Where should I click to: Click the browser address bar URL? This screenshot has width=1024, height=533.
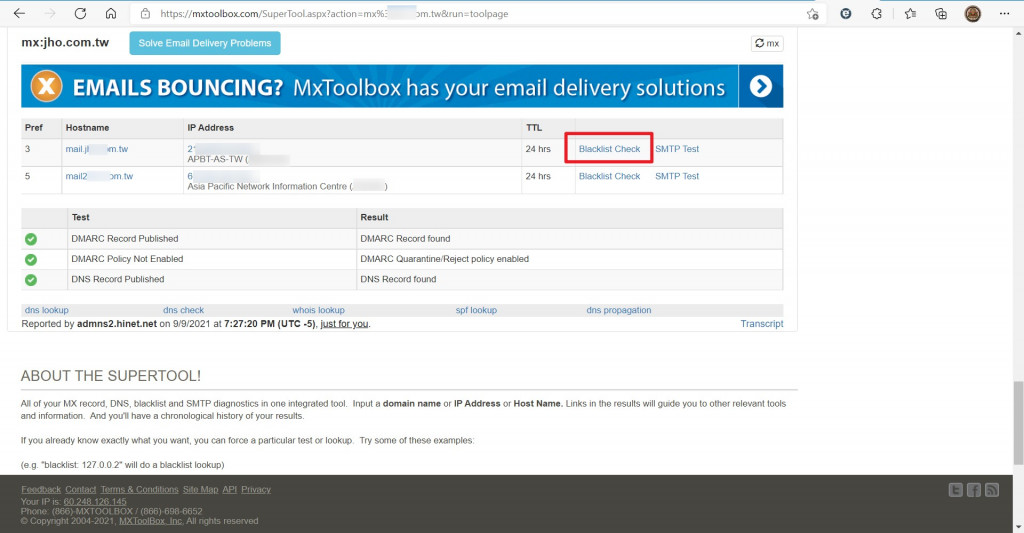[334, 14]
